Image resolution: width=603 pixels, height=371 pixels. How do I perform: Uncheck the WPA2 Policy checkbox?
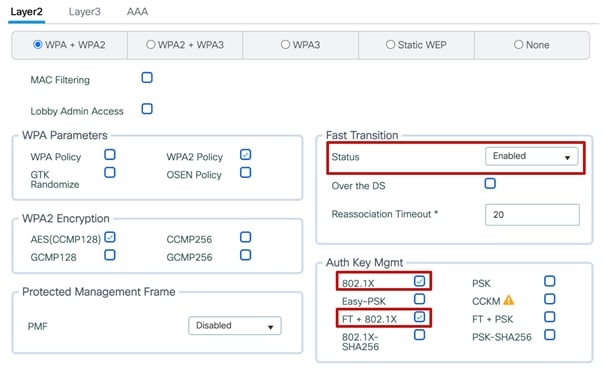[245, 155]
